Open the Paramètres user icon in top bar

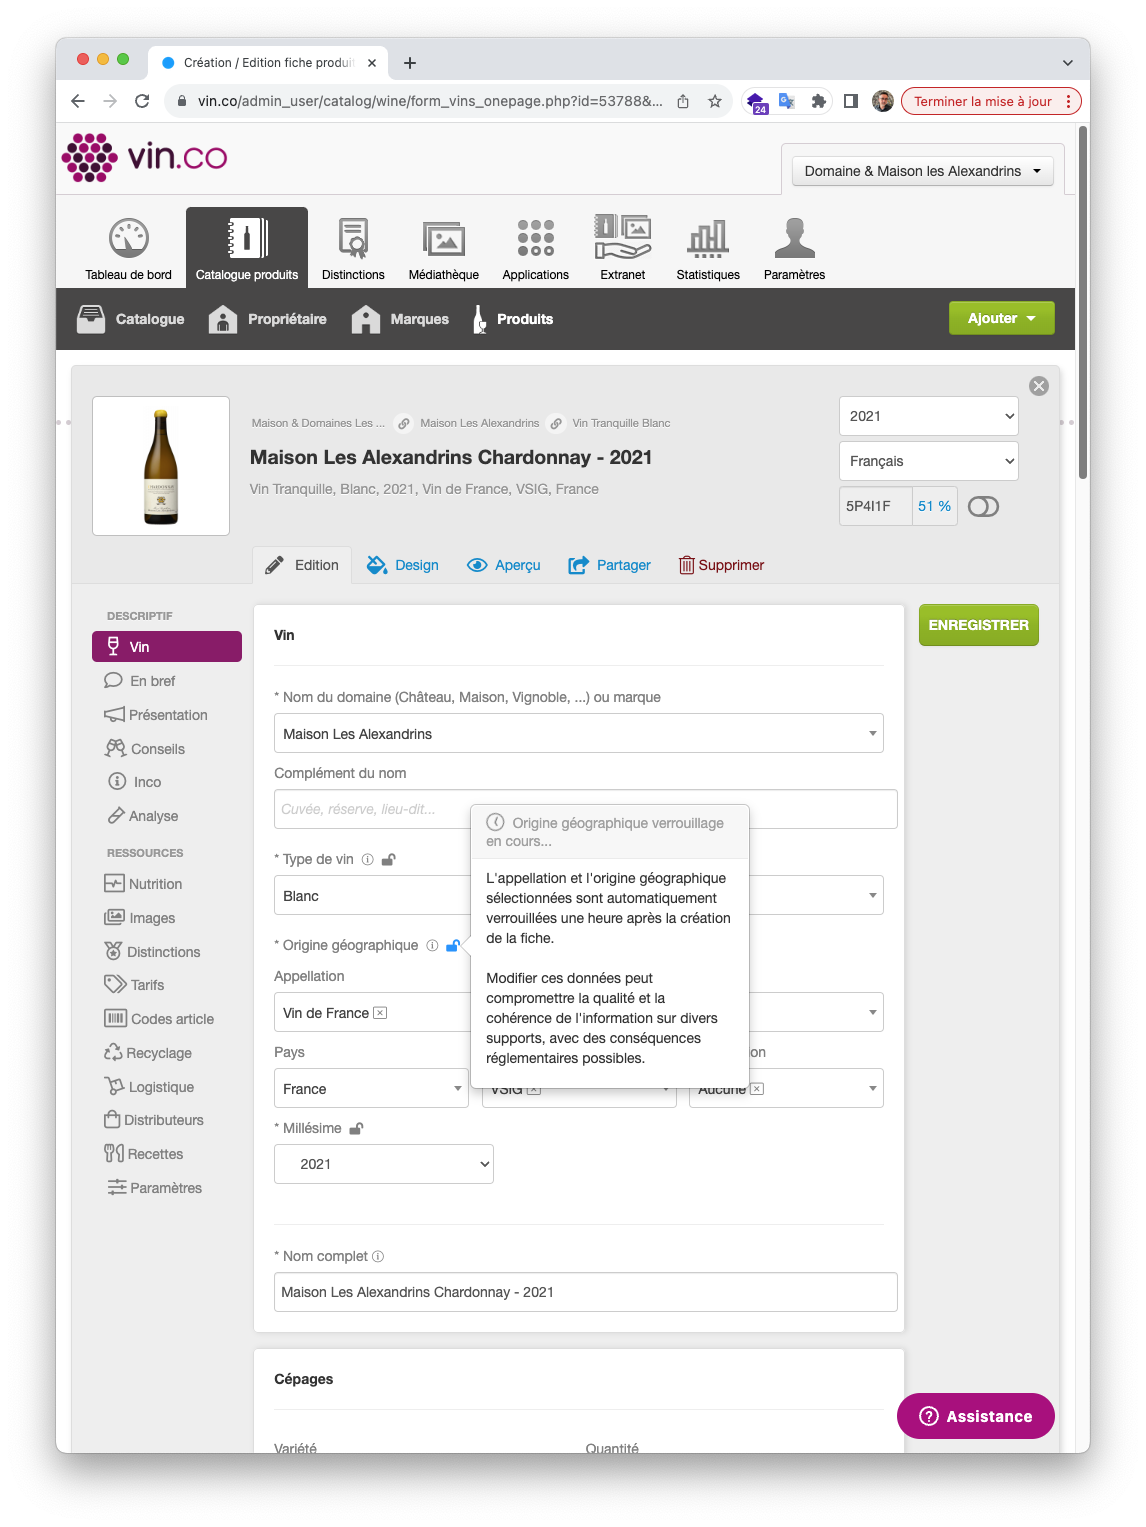(x=794, y=249)
